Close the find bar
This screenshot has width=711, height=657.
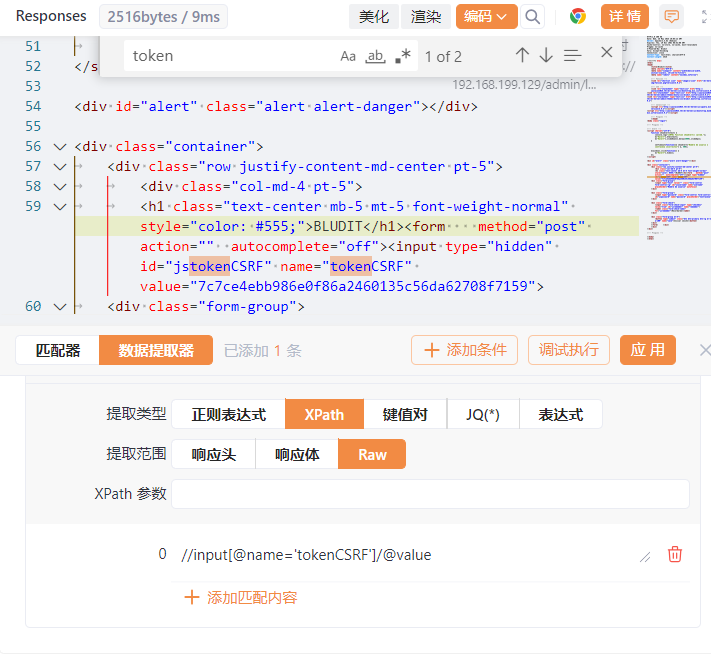point(607,52)
